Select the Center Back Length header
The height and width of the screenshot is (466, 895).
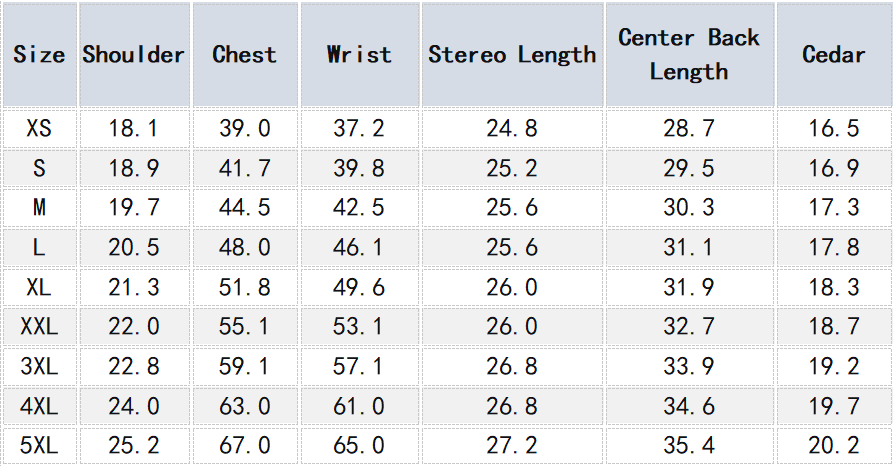point(689,55)
